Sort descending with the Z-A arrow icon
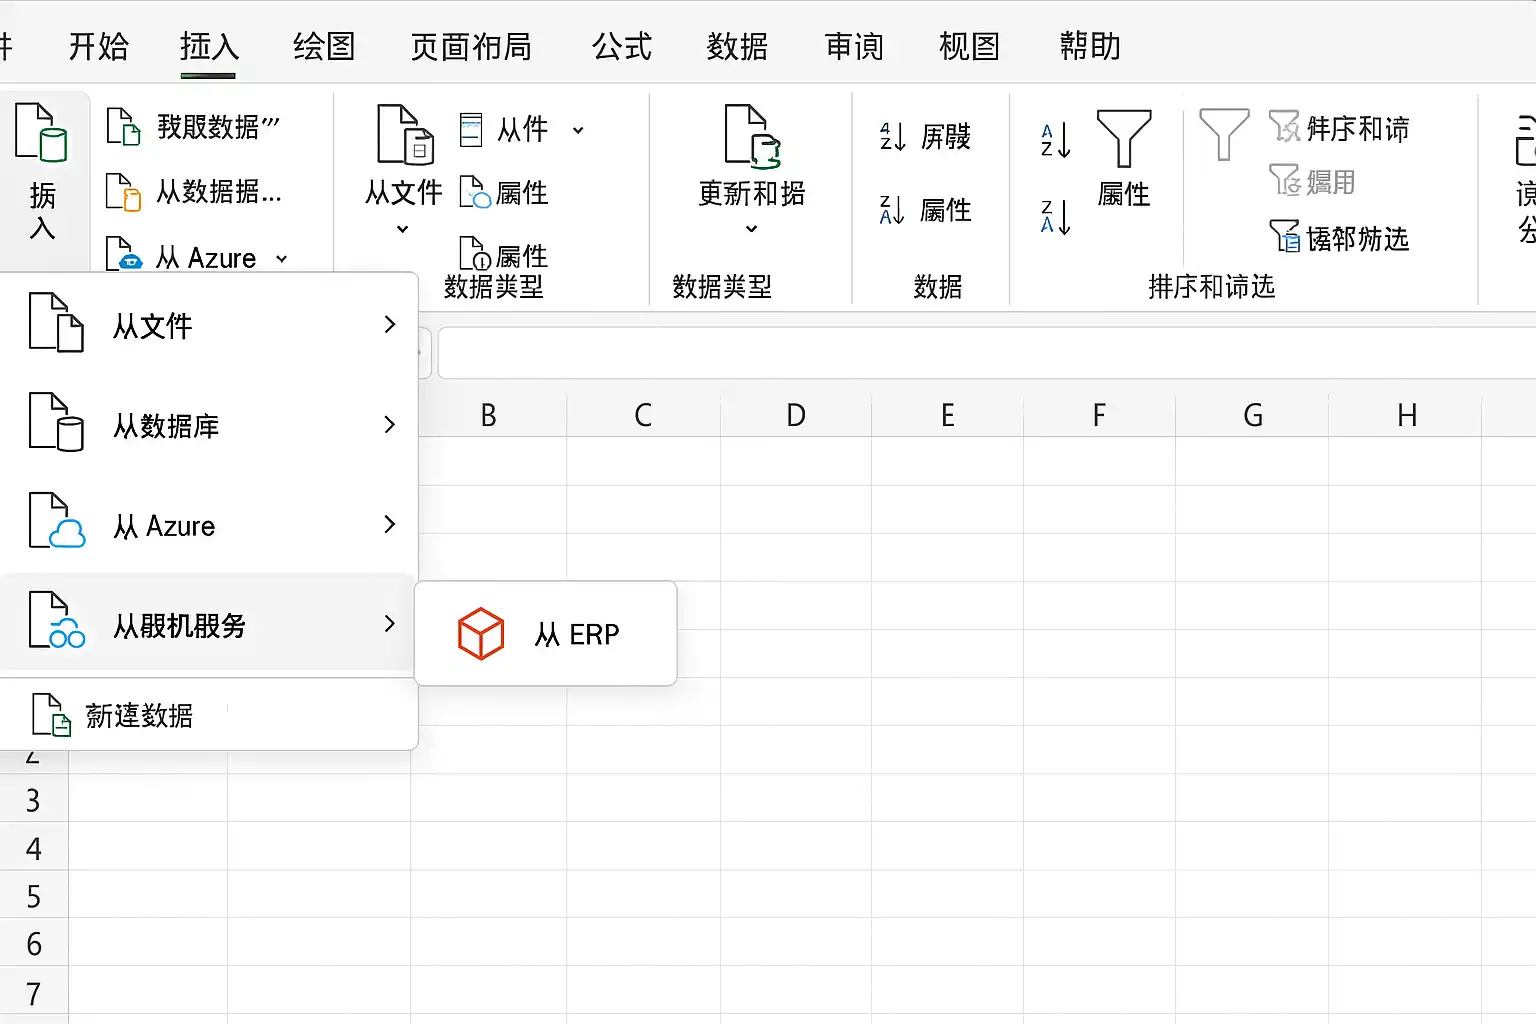Screen dimensions: 1536x1024 pyautogui.click(x=1056, y=217)
